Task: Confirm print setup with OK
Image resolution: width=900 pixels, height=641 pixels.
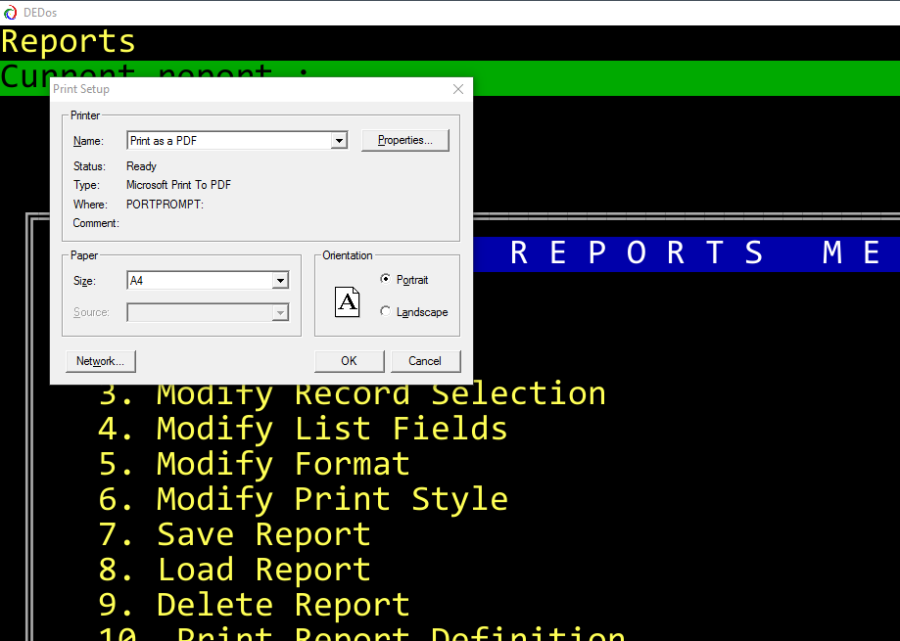Action: 348,361
